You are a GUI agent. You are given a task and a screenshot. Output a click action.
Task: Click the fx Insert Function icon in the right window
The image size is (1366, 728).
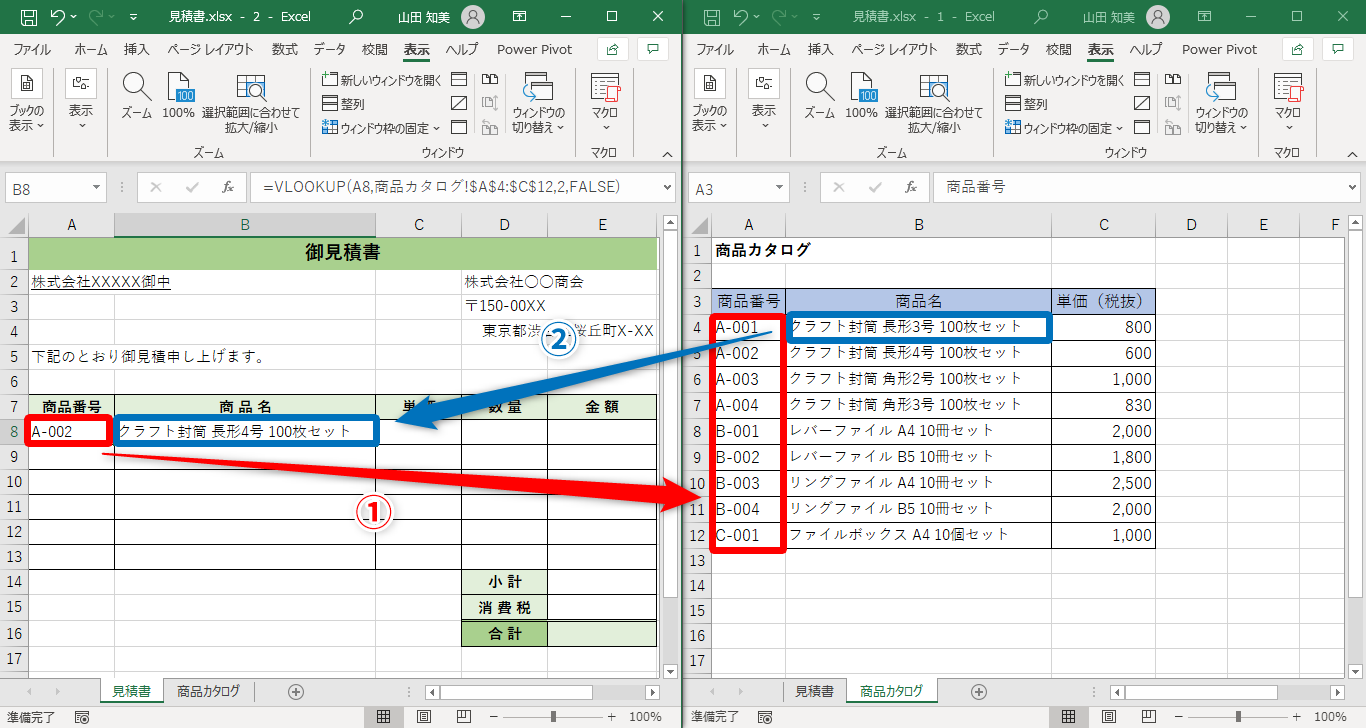(x=911, y=187)
